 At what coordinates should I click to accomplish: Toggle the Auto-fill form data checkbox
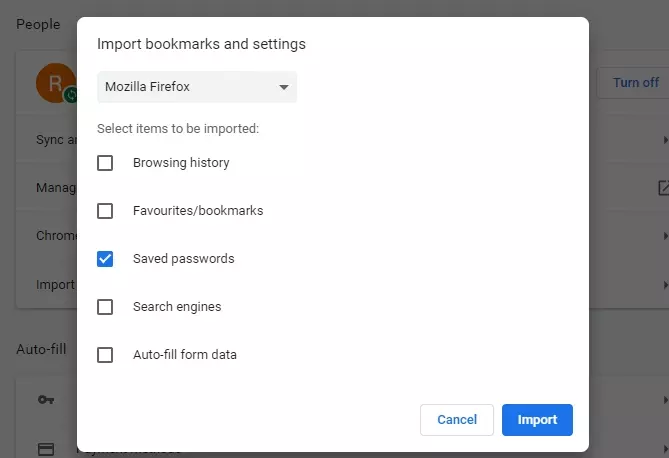pos(105,355)
